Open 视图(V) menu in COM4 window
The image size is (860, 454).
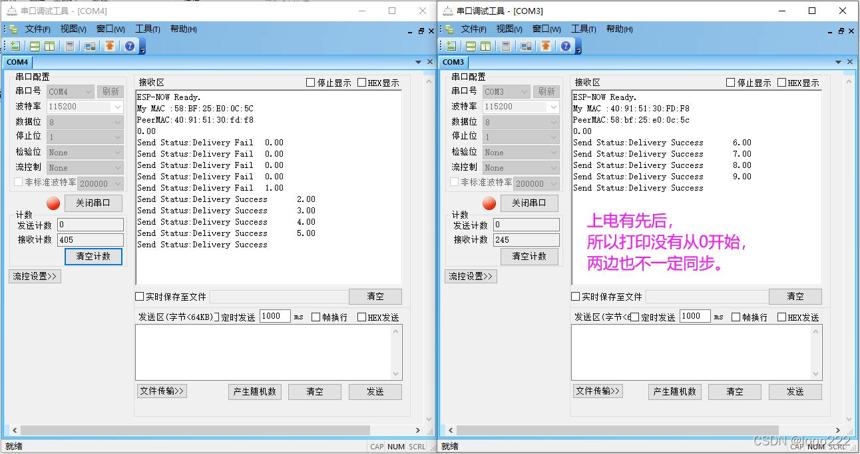pyautogui.click(x=73, y=29)
